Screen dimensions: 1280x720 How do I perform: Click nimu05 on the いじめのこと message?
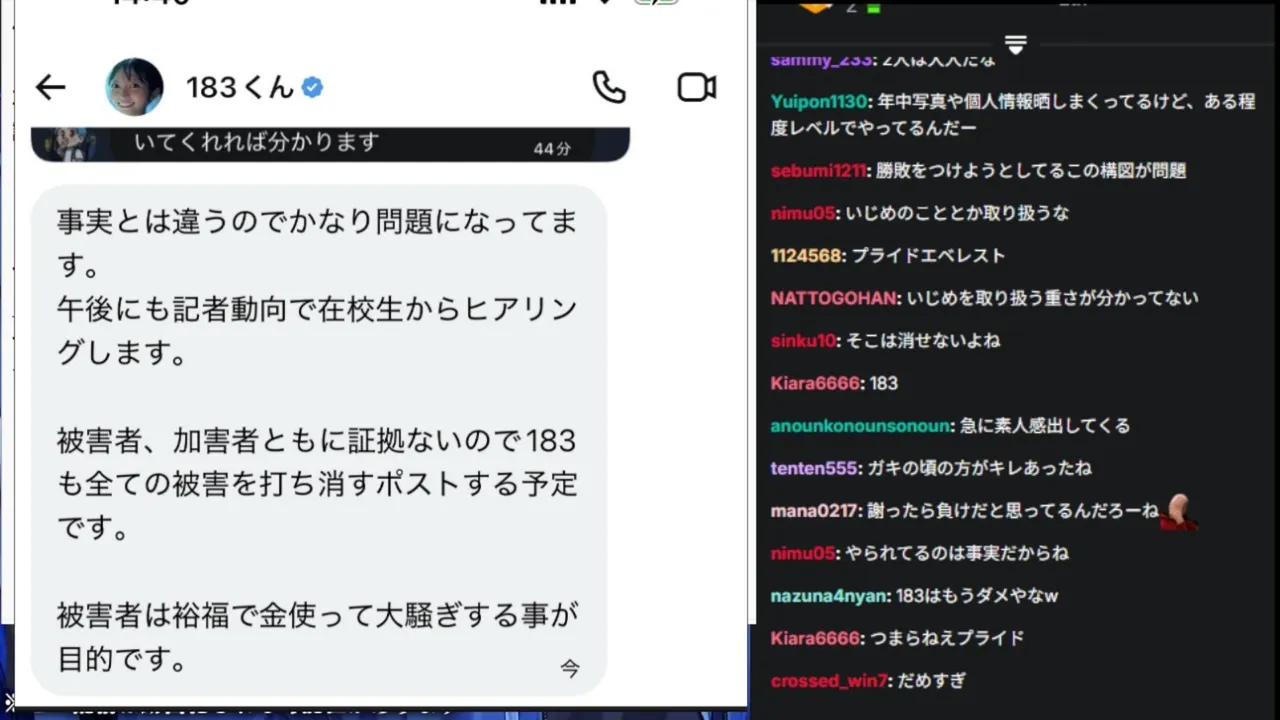click(x=803, y=213)
